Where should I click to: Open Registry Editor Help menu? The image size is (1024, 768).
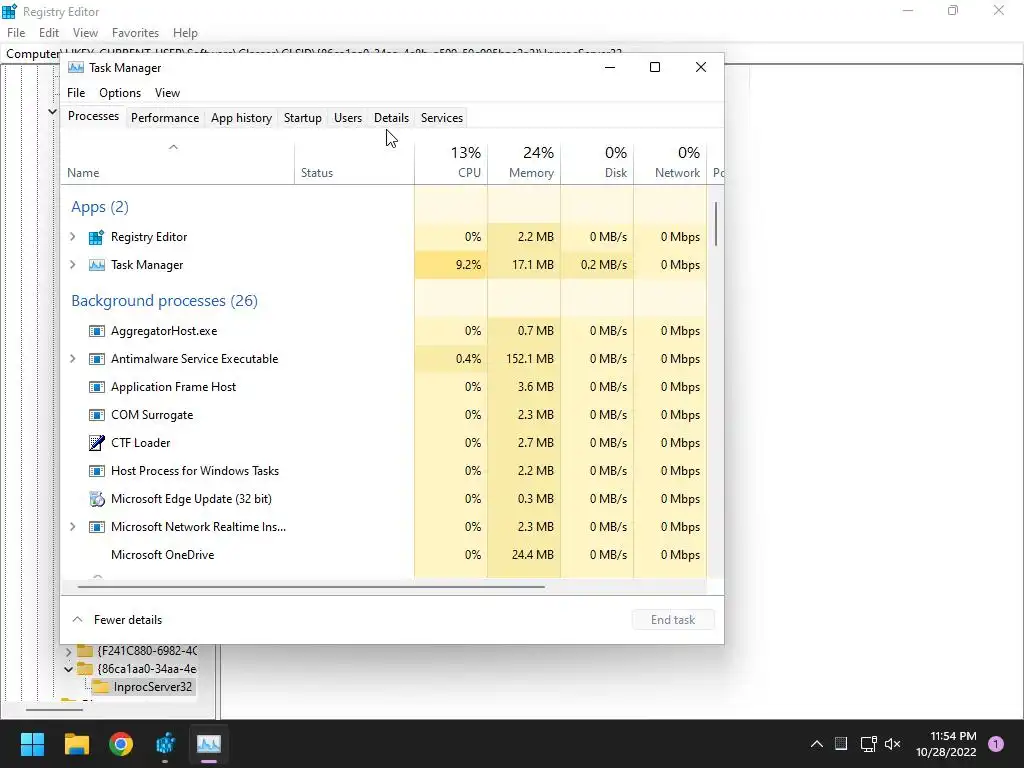pyautogui.click(x=185, y=33)
